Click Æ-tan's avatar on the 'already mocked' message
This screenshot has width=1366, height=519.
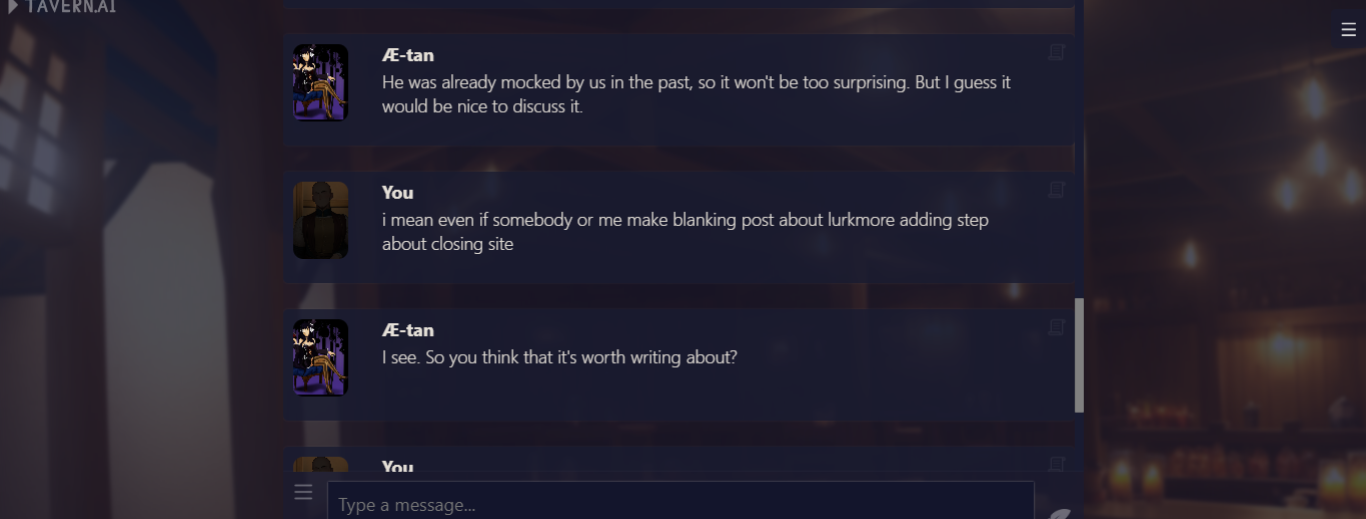coord(320,82)
